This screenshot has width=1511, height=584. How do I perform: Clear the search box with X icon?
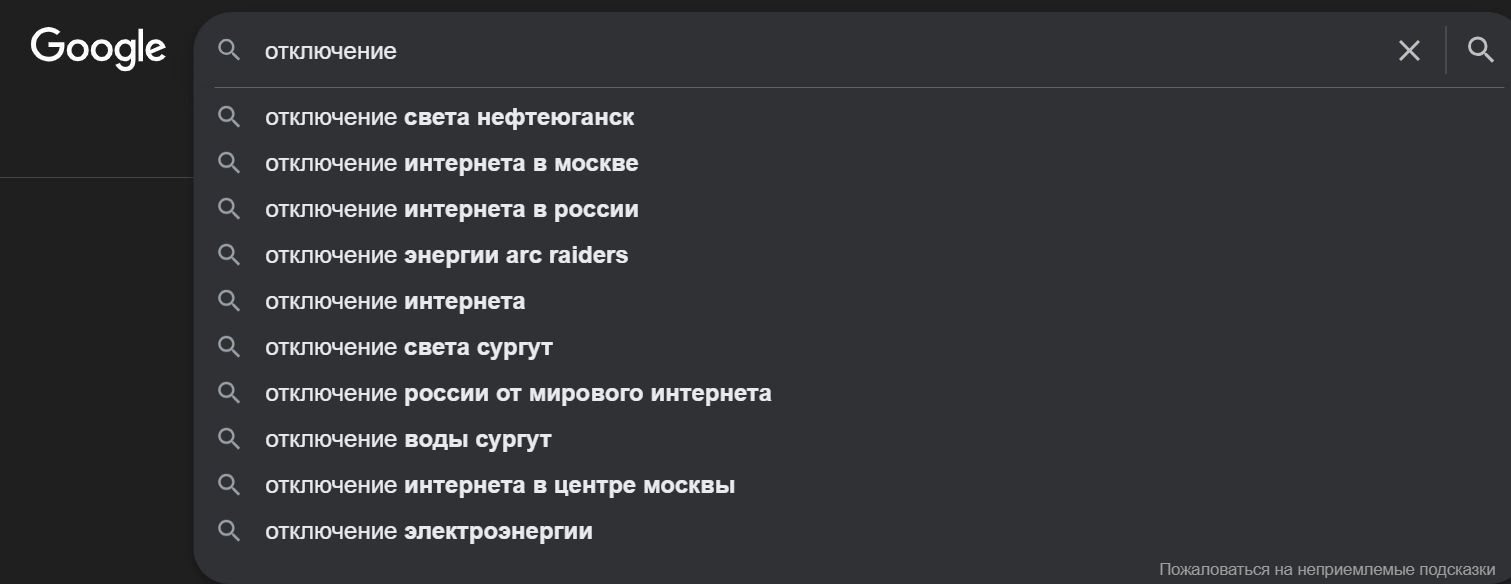tap(1408, 51)
